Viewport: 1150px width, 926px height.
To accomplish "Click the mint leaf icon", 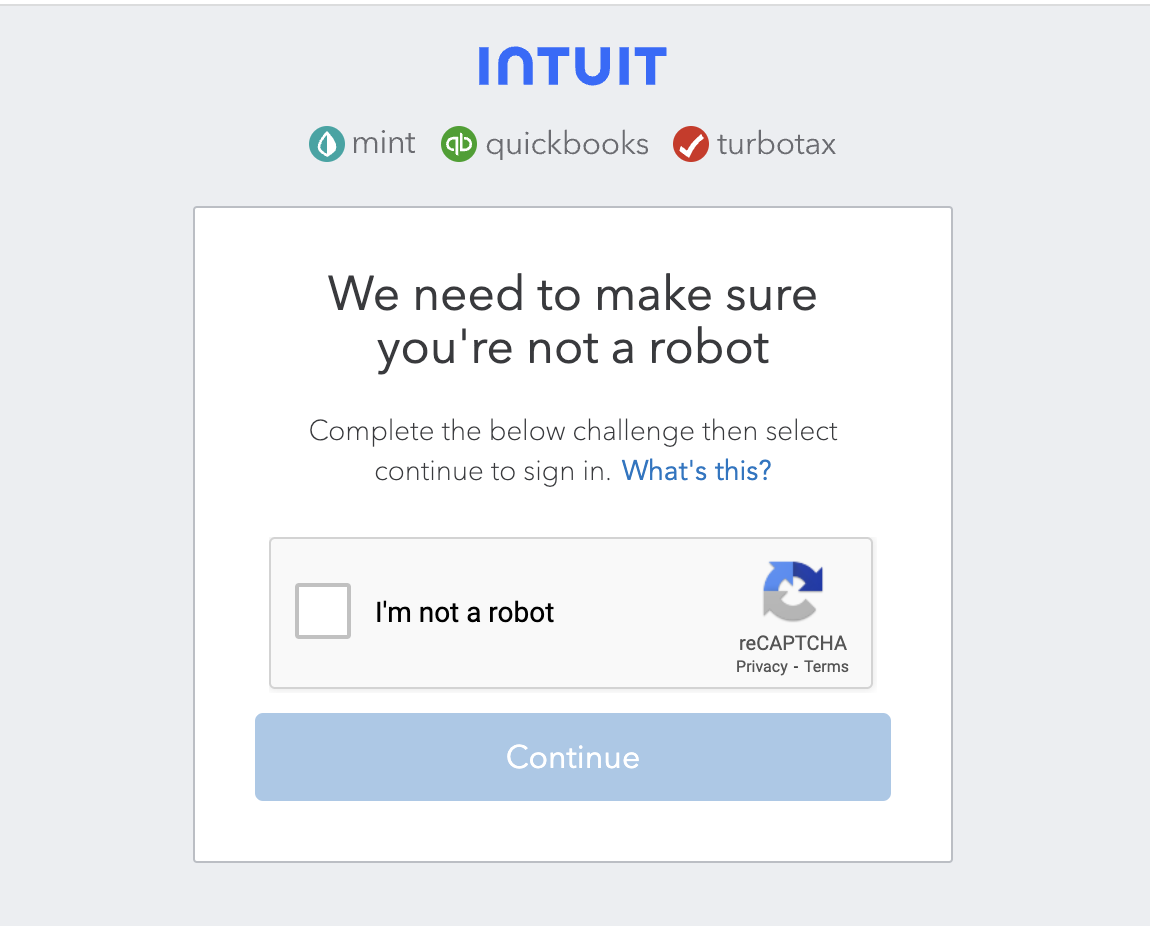I will tap(327, 145).
